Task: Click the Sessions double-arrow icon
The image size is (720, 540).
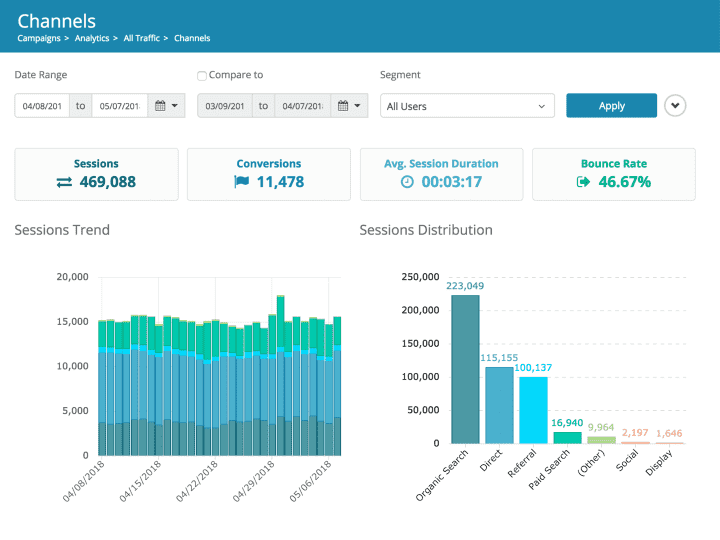Action: 64,182
